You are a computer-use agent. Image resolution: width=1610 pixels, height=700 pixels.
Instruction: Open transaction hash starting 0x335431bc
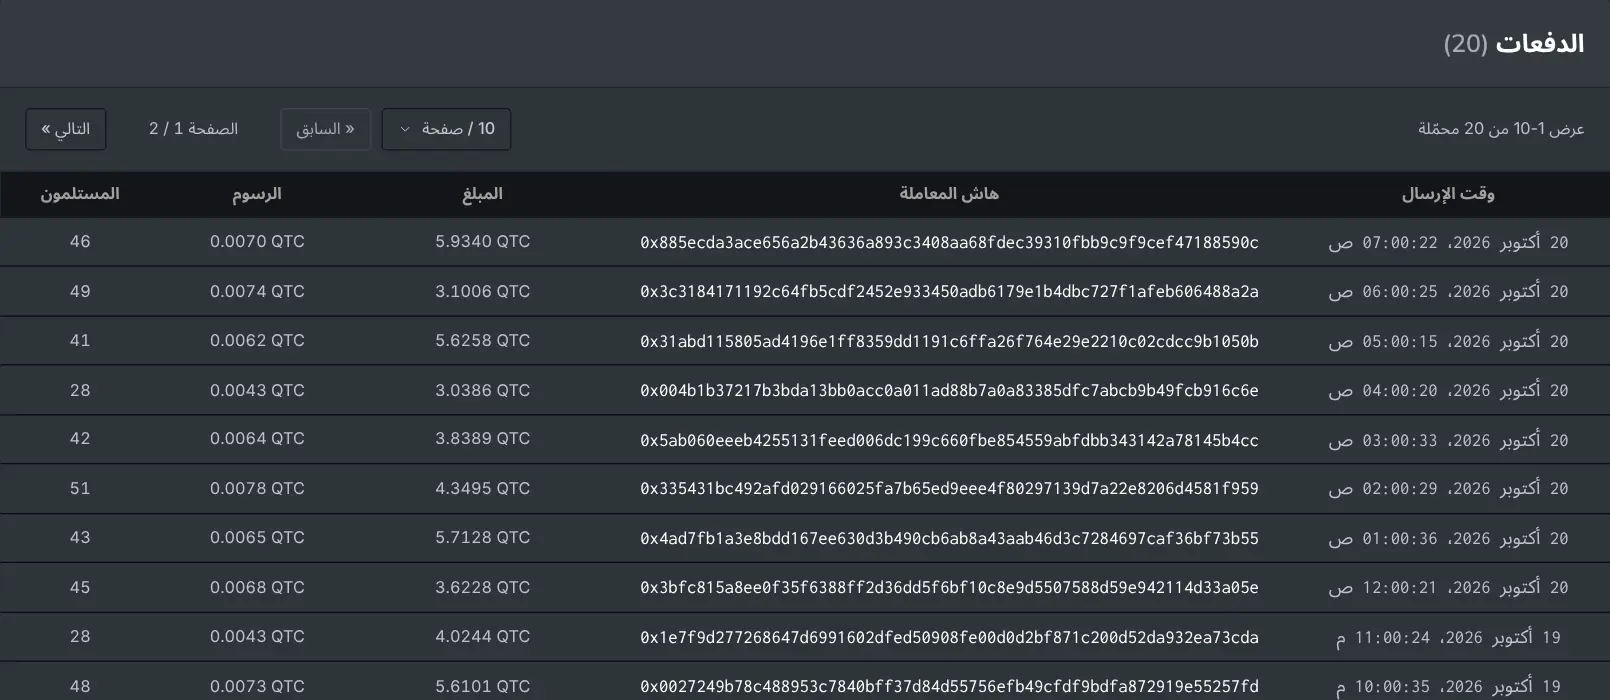pyautogui.click(x=949, y=489)
